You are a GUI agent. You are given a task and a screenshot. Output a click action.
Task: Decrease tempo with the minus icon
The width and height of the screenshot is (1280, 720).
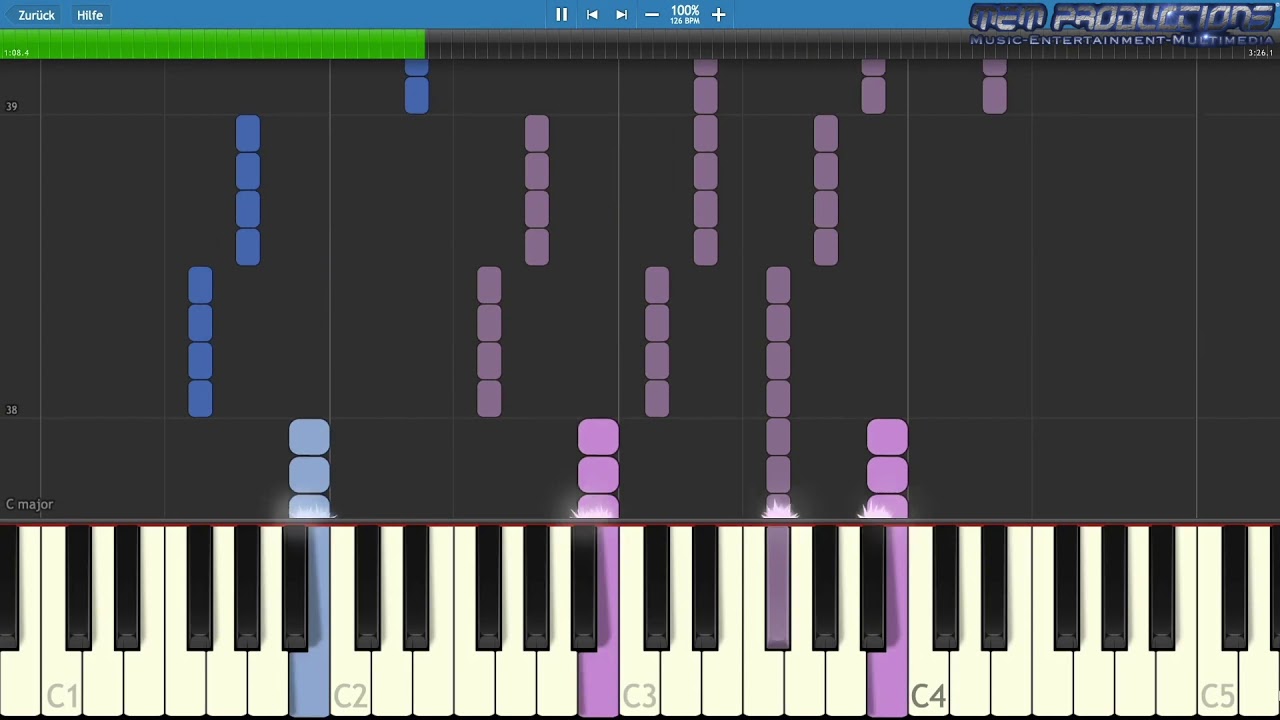click(652, 14)
